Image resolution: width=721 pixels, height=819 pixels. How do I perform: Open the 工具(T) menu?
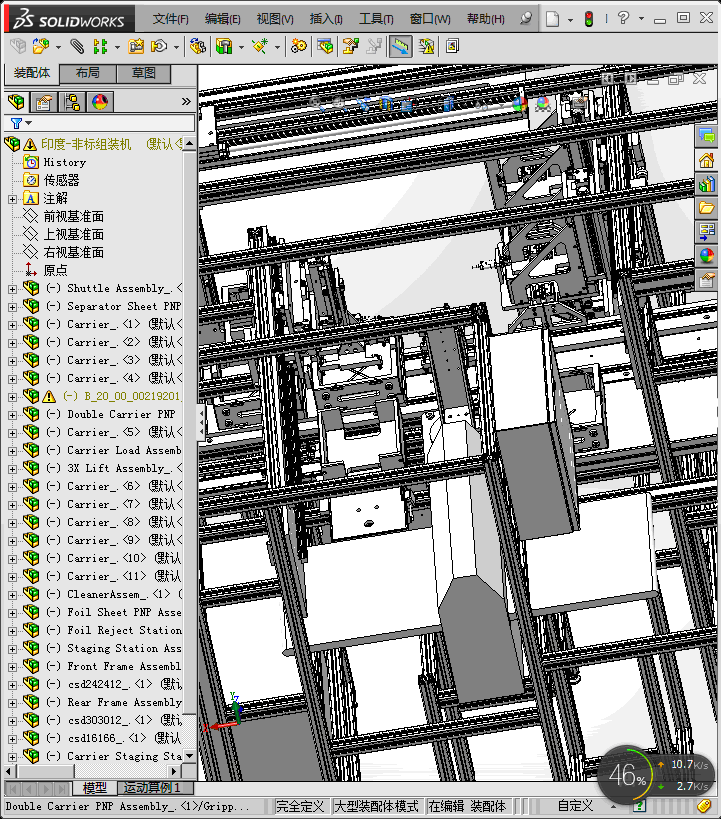[376, 19]
